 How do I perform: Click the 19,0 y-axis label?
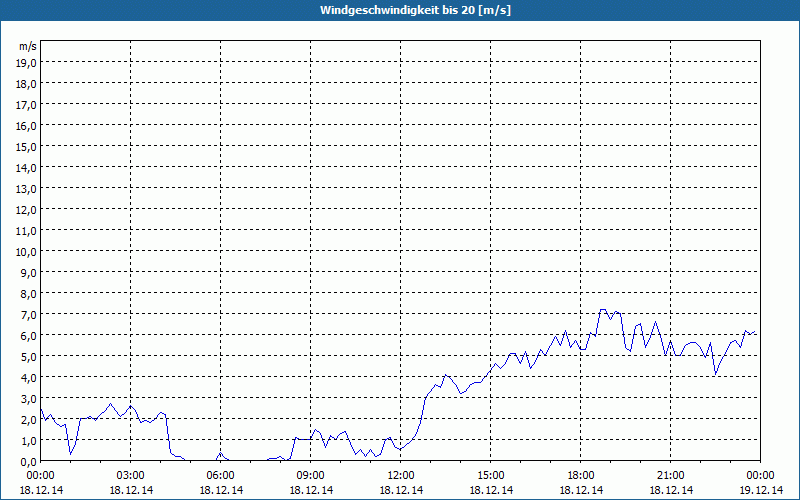[x=28, y=63]
